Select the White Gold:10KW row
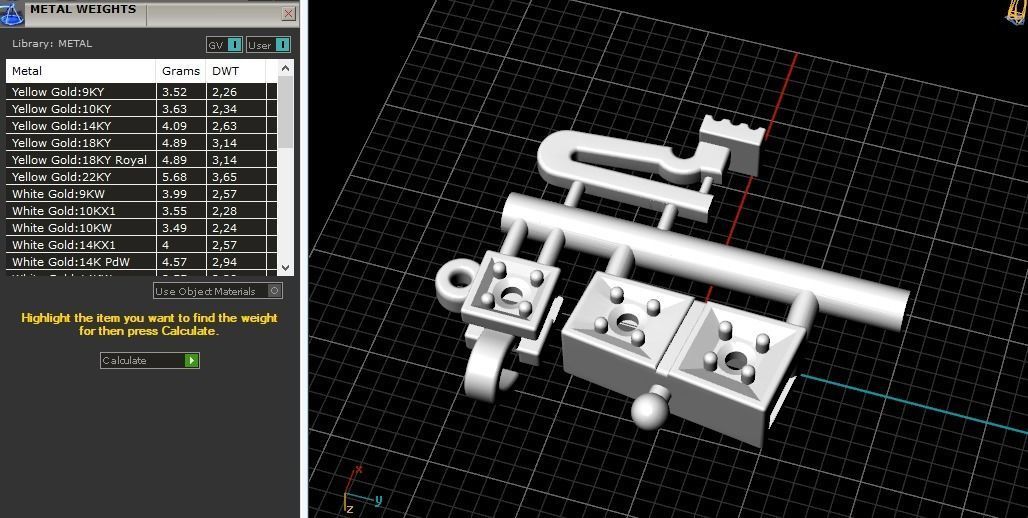Screen dimensions: 1028x518 point(142,228)
